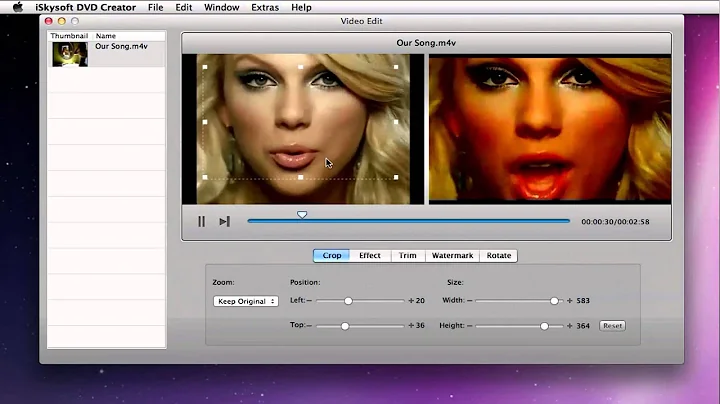This screenshot has width=720, height=404.
Task: Click the Width size slider knob
Action: tap(554, 301)
